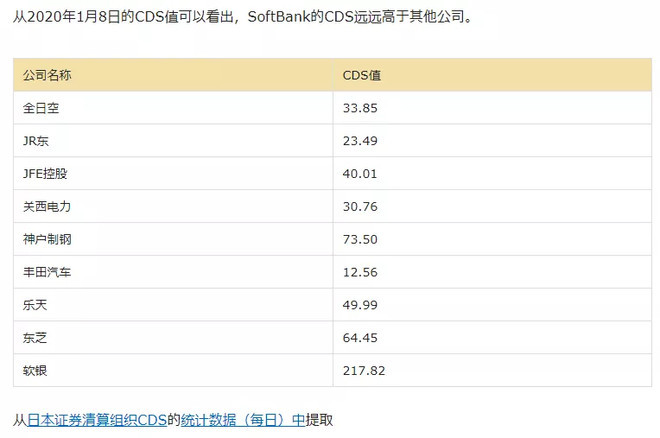The height and width of the screenshot is (438, 660).
Task: Click the 40.01 value cell
Action: (x=360, y=173)
